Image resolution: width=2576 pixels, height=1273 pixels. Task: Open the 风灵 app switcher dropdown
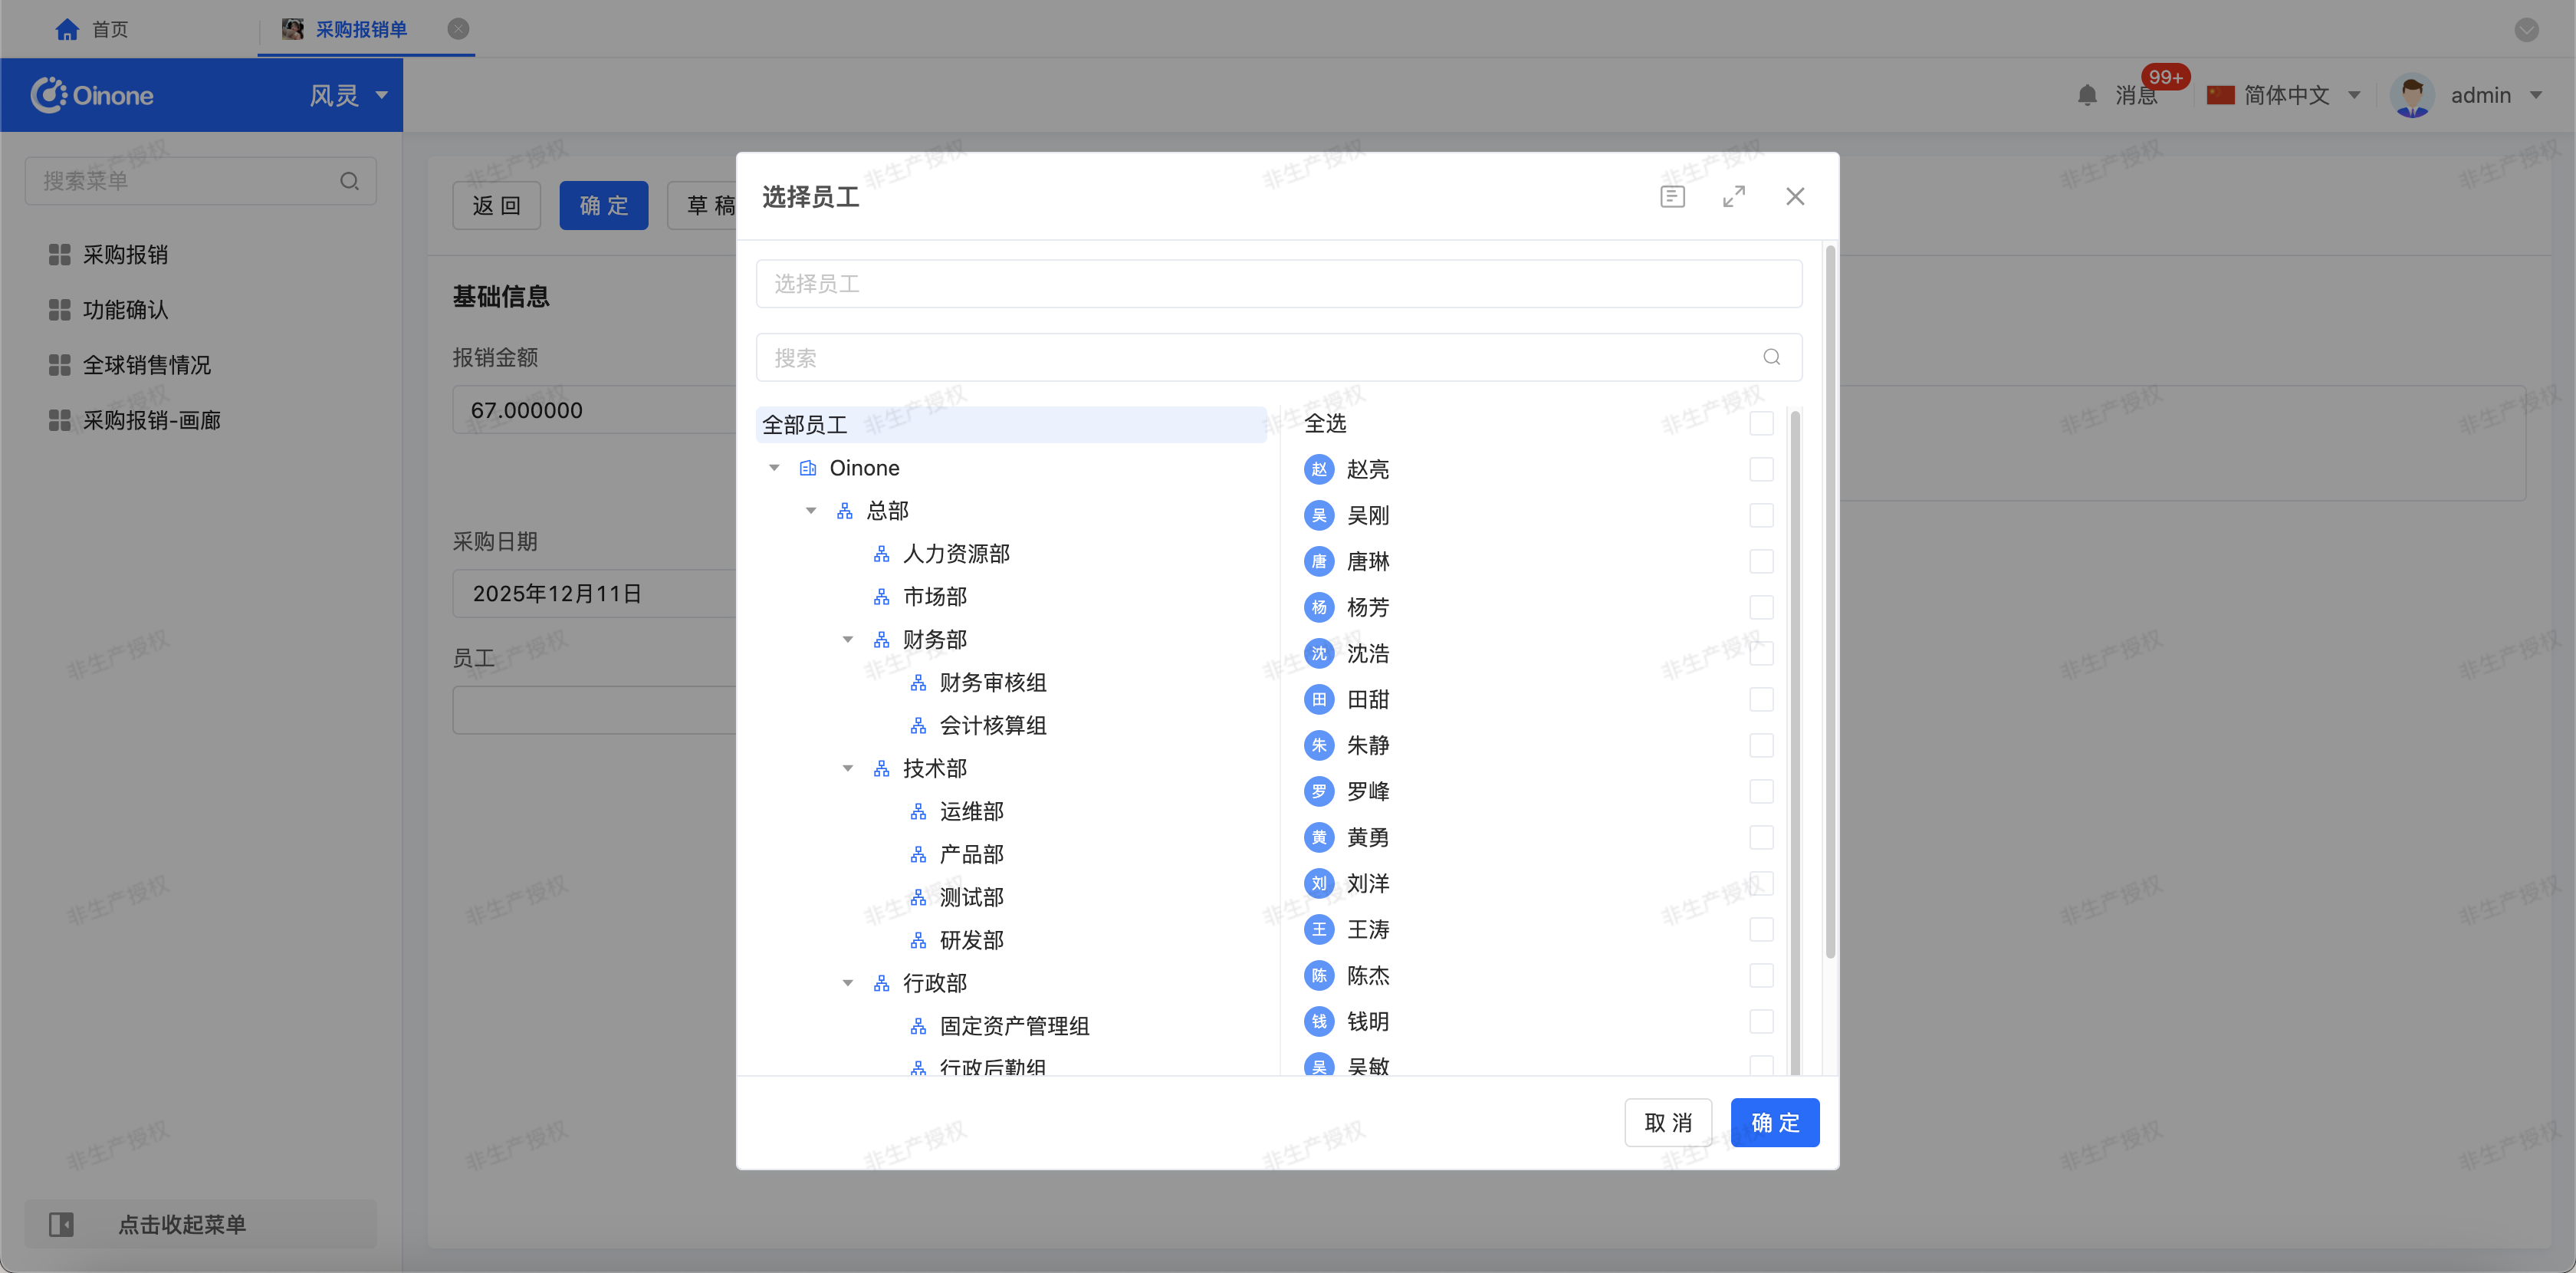coord(348,95)
